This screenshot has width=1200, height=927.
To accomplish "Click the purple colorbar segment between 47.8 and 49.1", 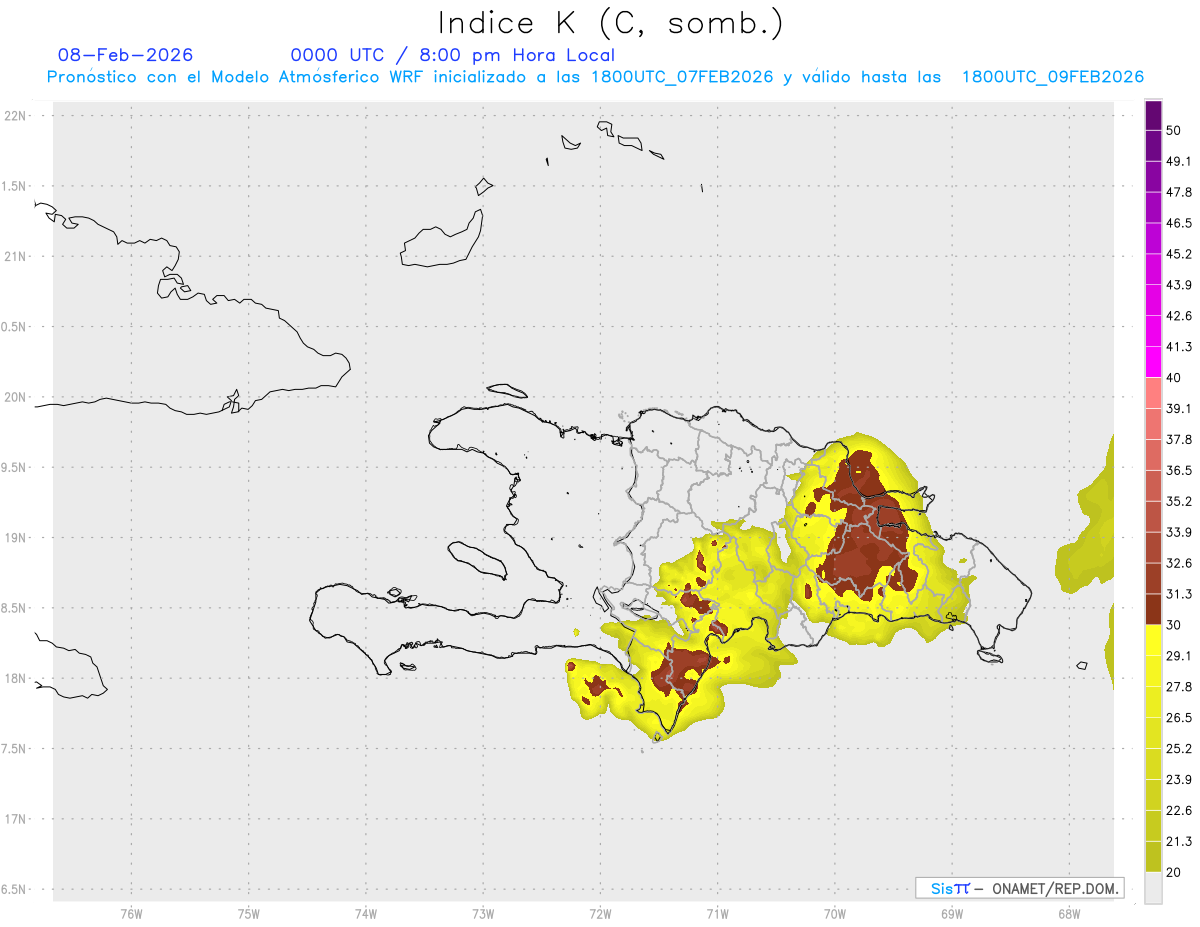I will pos(1153,176).
